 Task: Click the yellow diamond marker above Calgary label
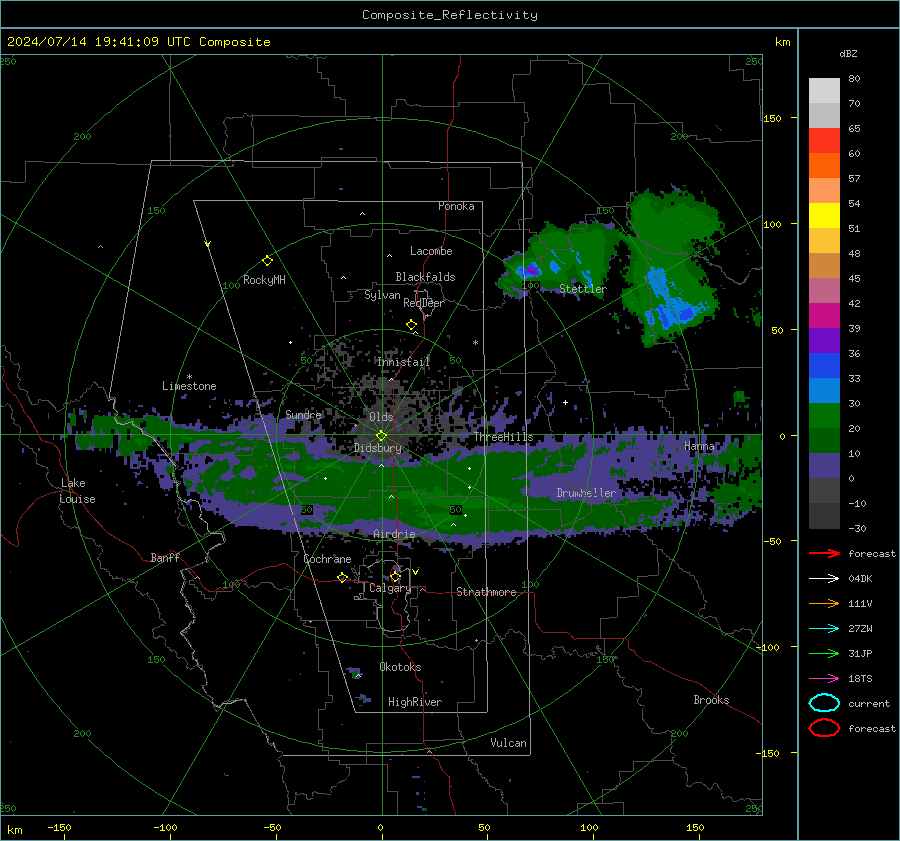[x=395, y=576]
